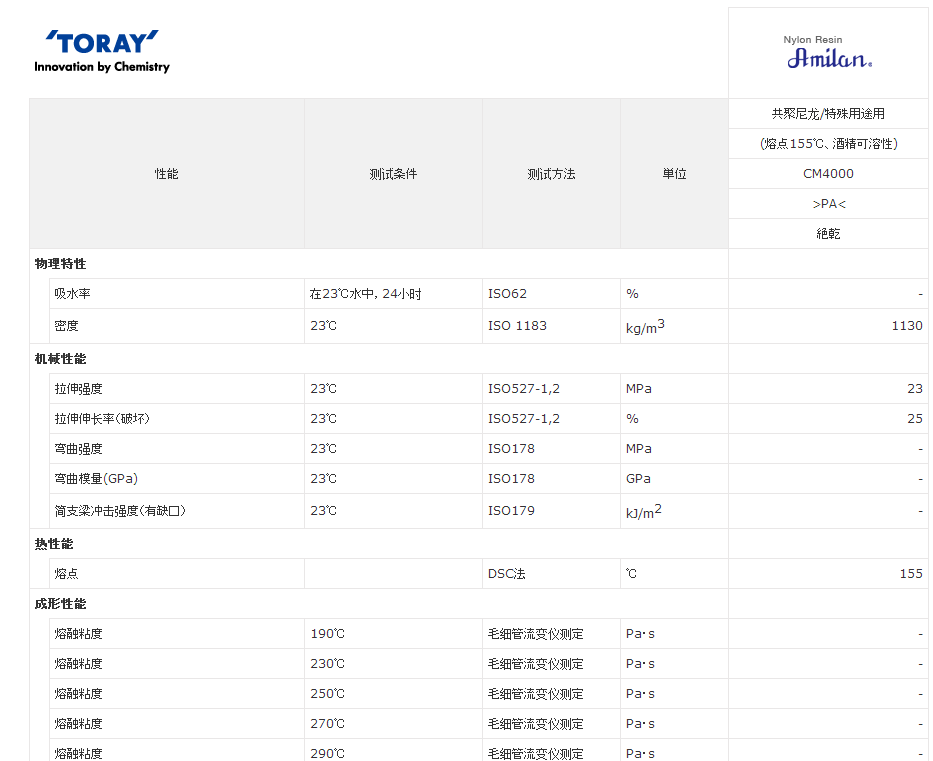Click the Amilan Nylon Resin logo
Screen dimensions: 933x761
829,52
